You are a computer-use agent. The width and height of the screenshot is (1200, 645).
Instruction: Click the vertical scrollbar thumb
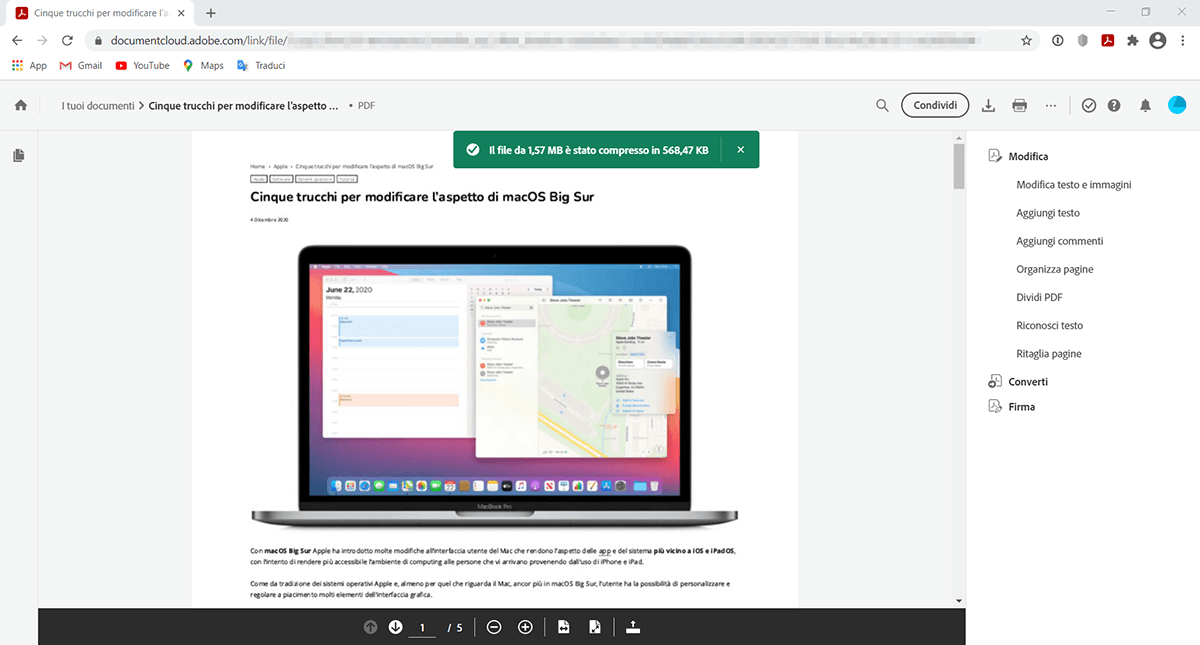click(x=959, y=165)
